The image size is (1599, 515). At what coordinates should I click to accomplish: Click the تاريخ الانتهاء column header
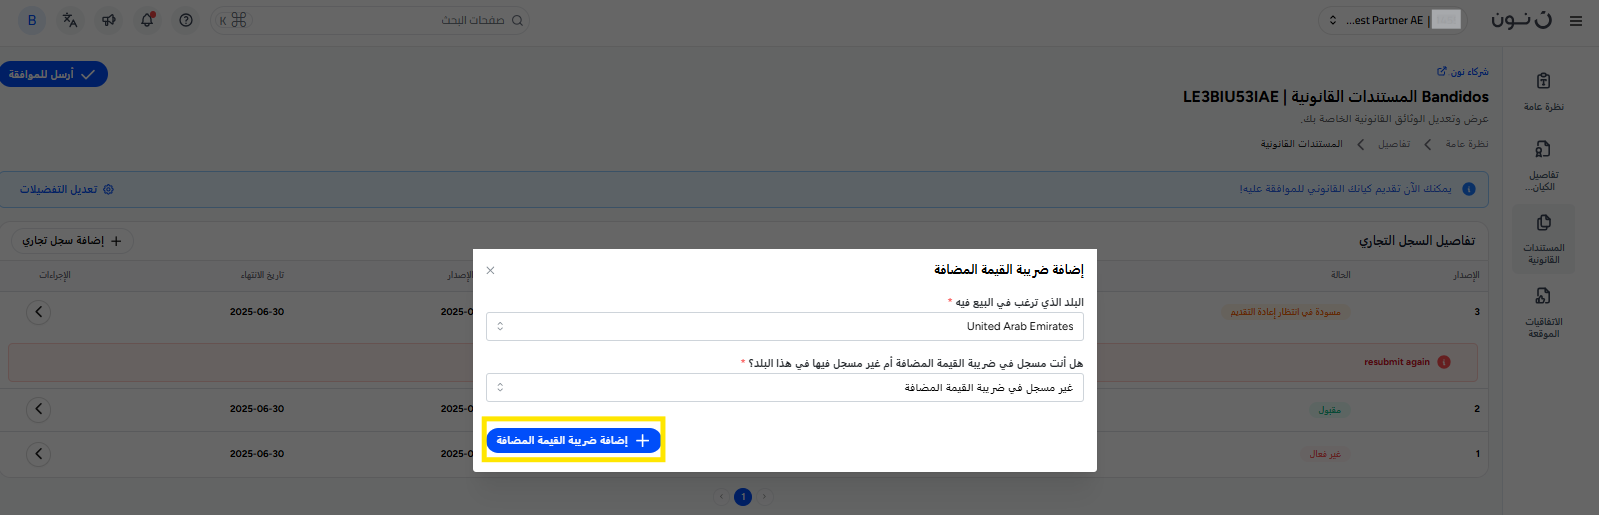[262, 275]
